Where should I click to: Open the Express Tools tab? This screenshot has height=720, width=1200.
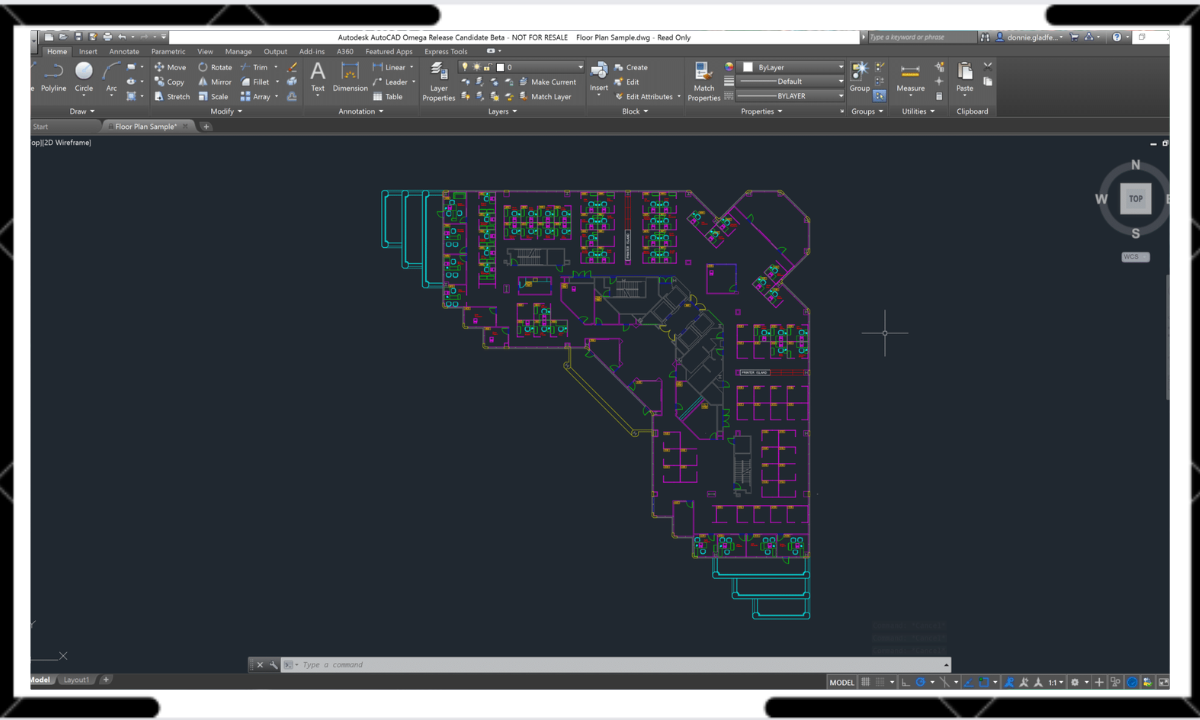pyautogui.click(x=444, y=51)
